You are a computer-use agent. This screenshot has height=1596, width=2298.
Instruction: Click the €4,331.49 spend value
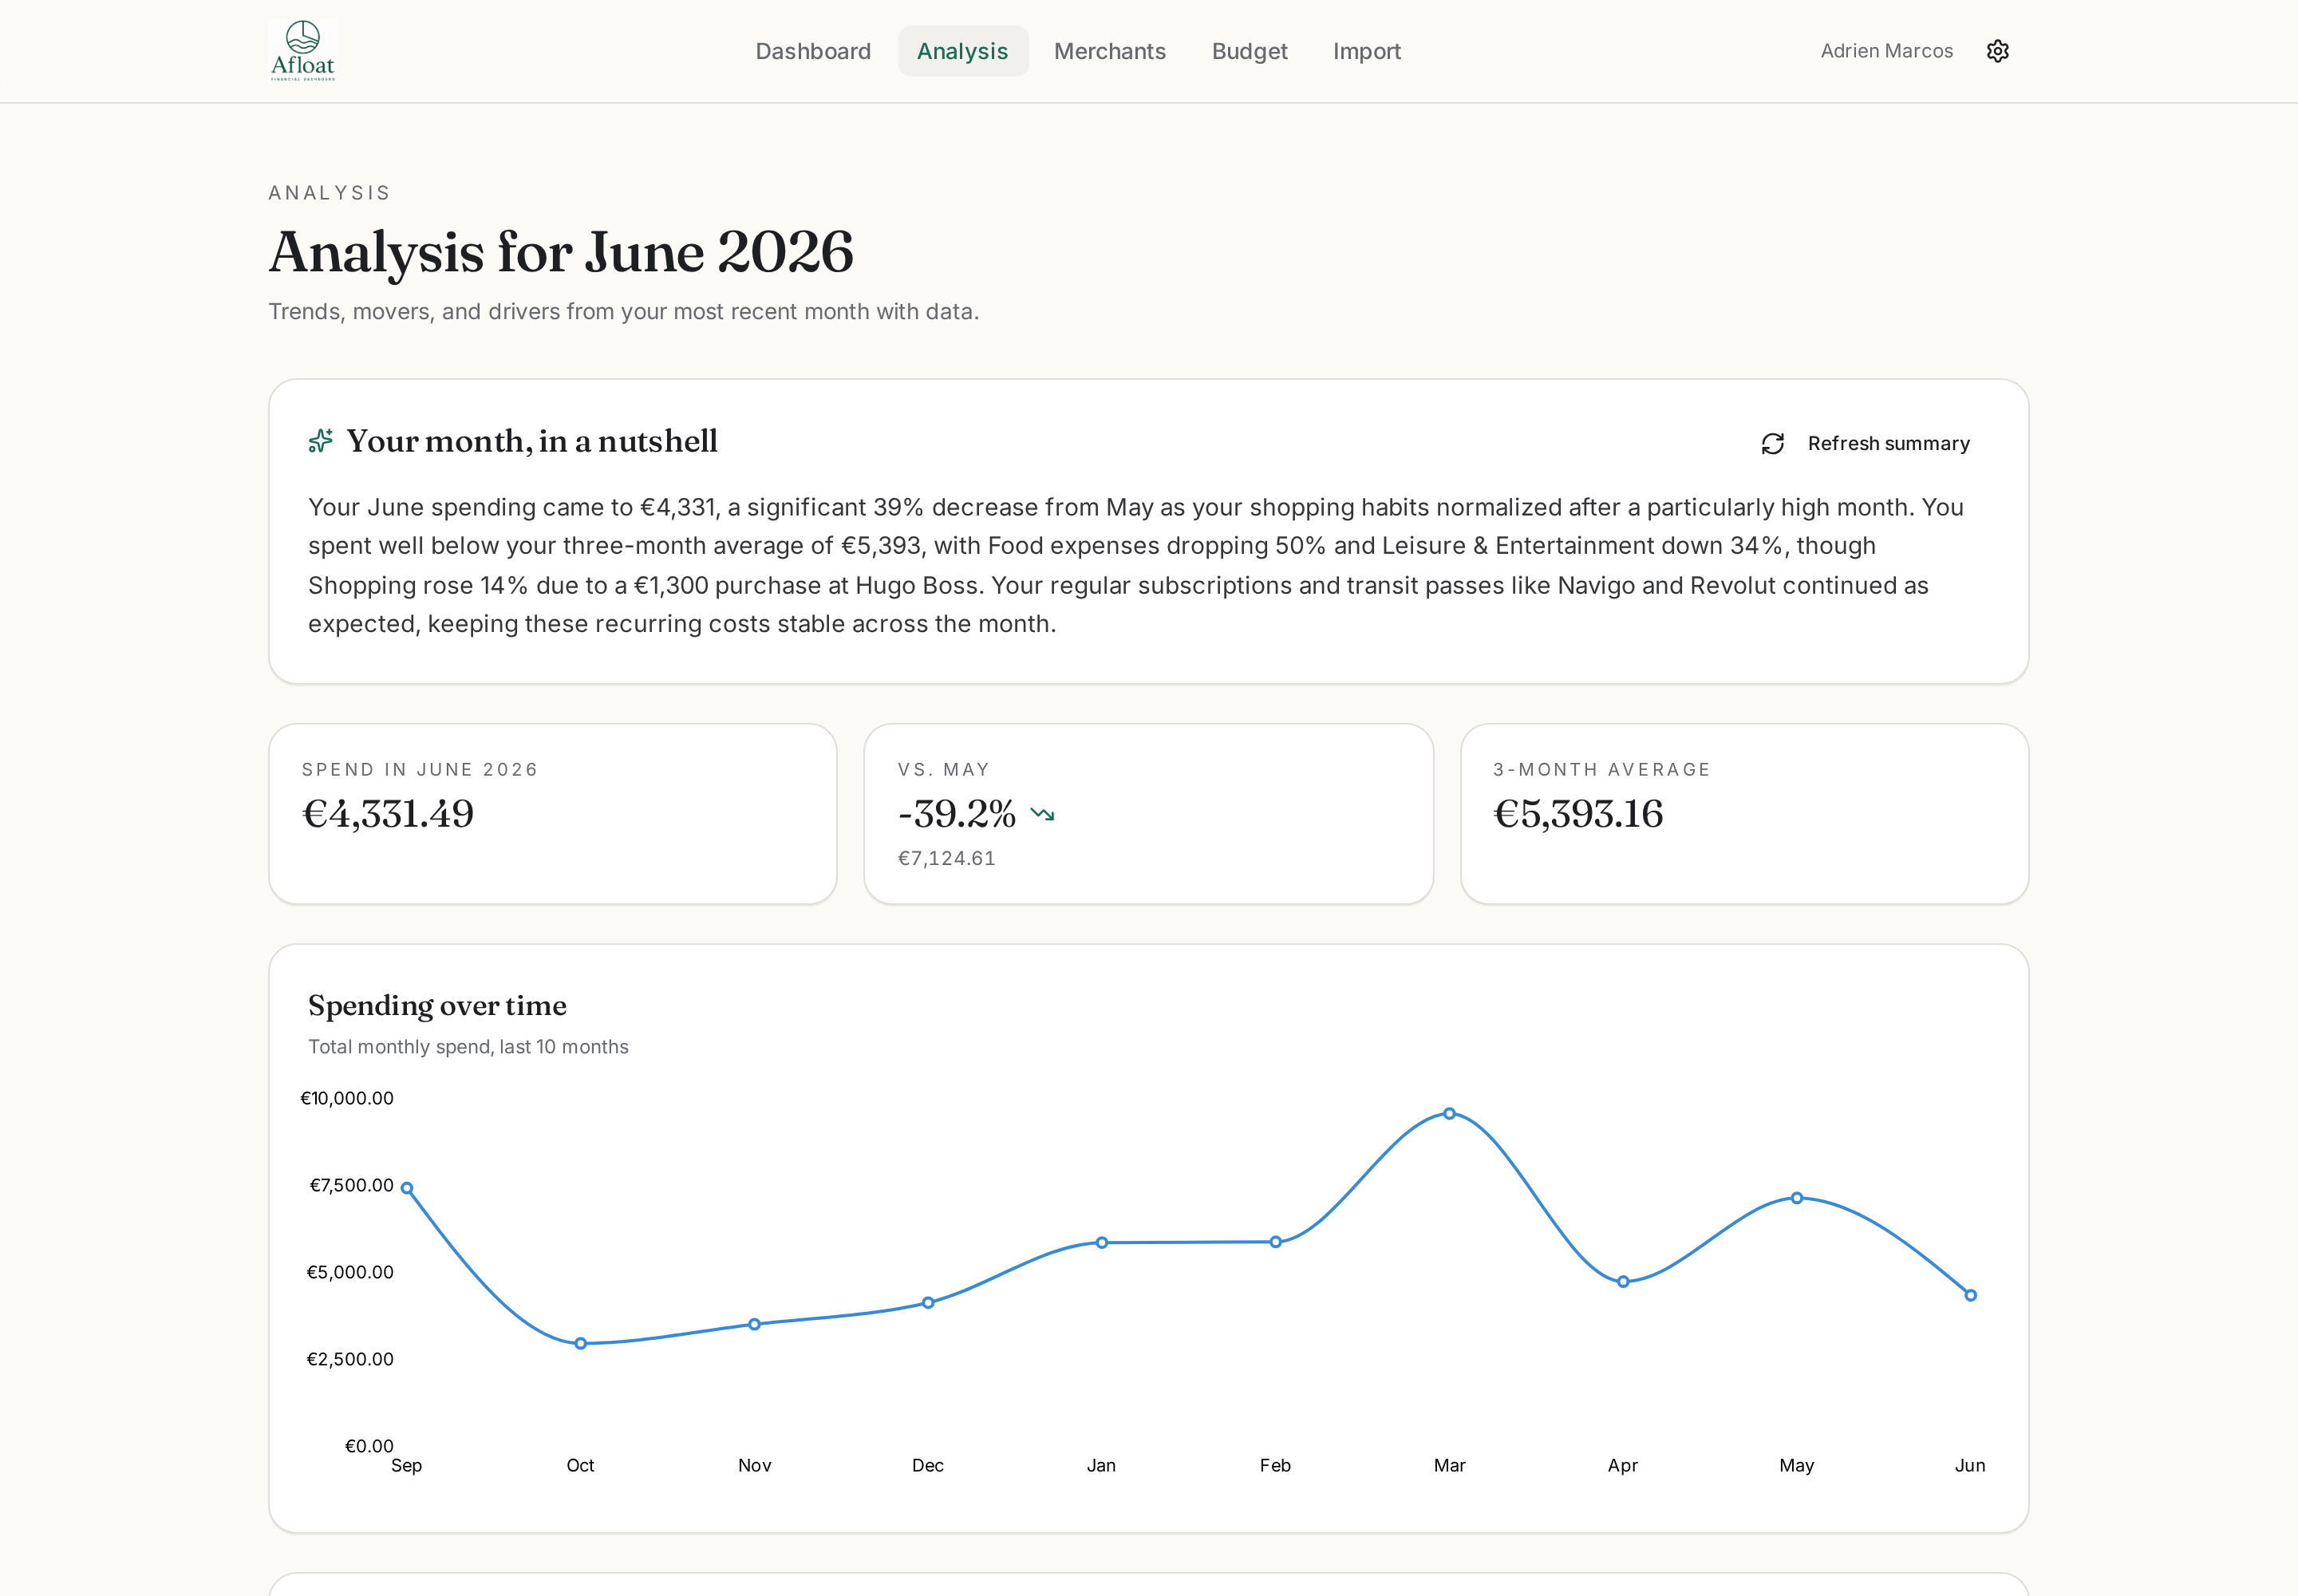coord(388,814)
